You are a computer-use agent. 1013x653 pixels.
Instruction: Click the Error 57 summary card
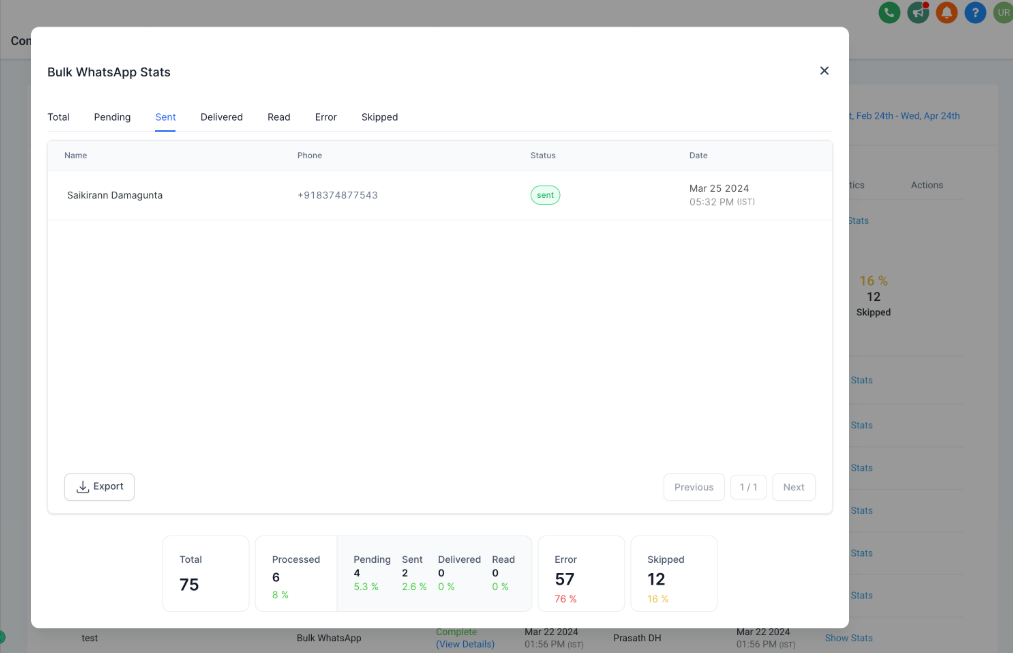tap(581, 574)
